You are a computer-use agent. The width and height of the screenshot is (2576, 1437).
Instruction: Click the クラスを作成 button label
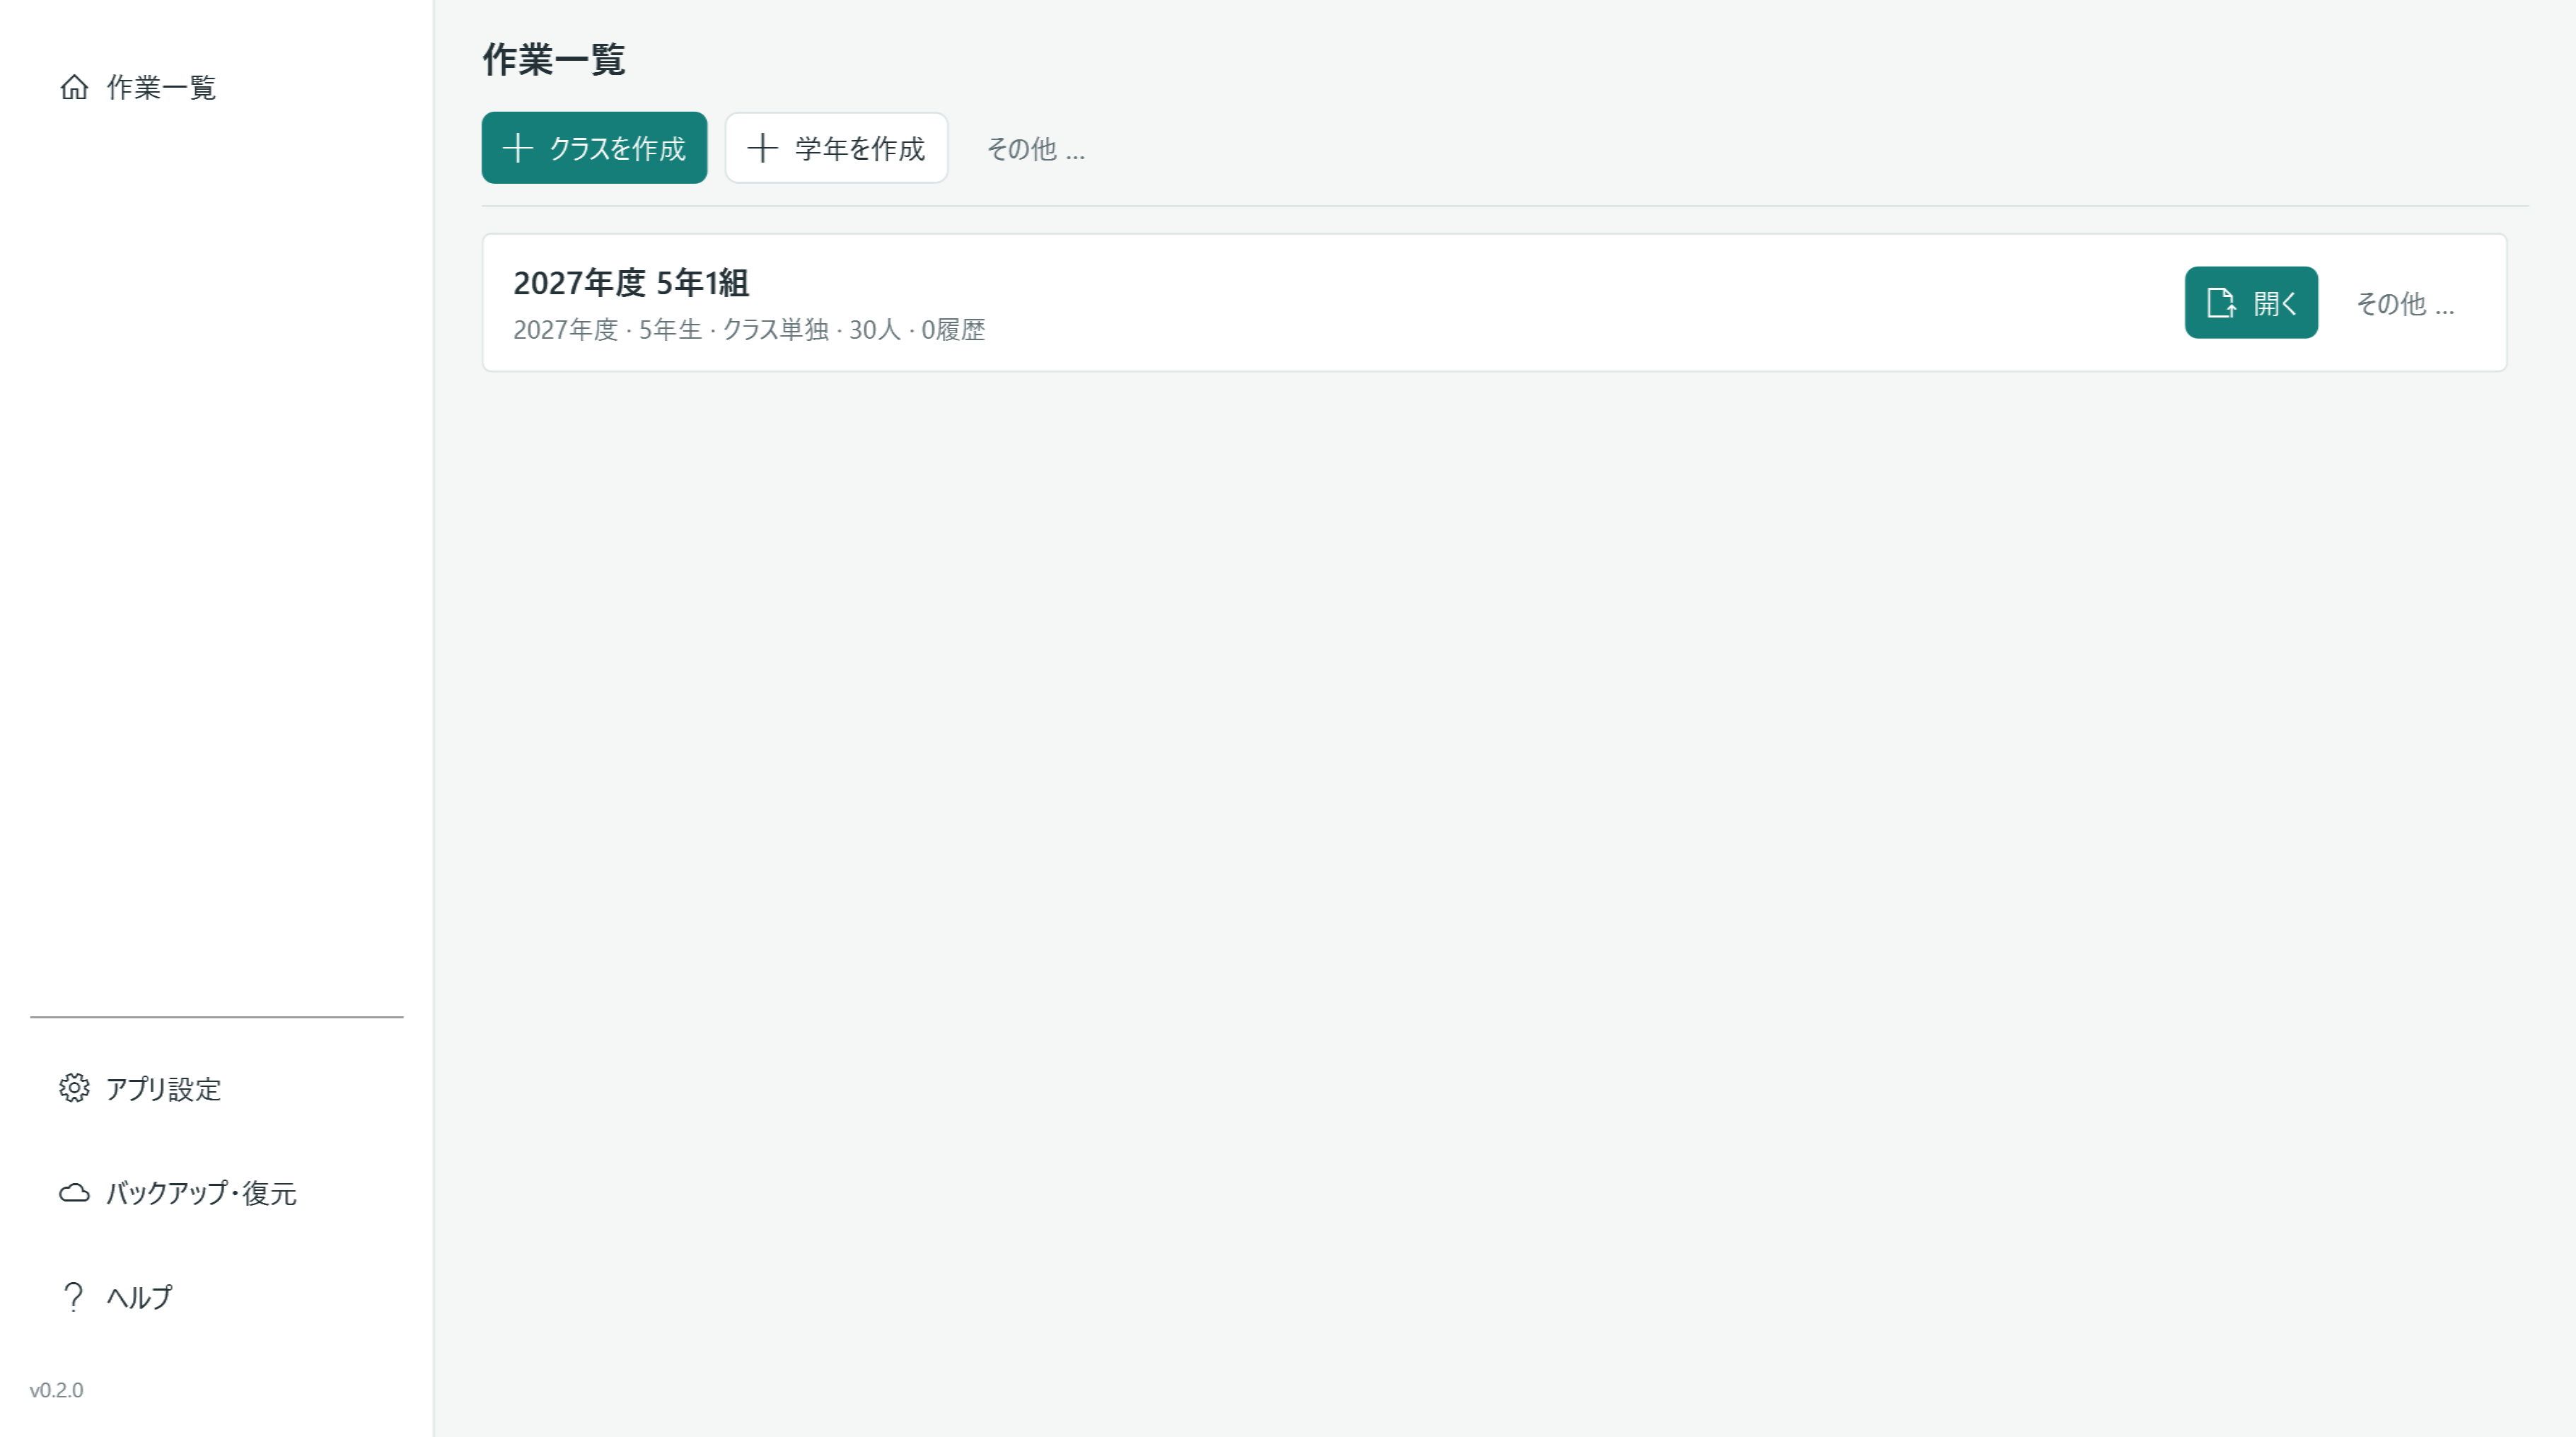tap(617, 149)
